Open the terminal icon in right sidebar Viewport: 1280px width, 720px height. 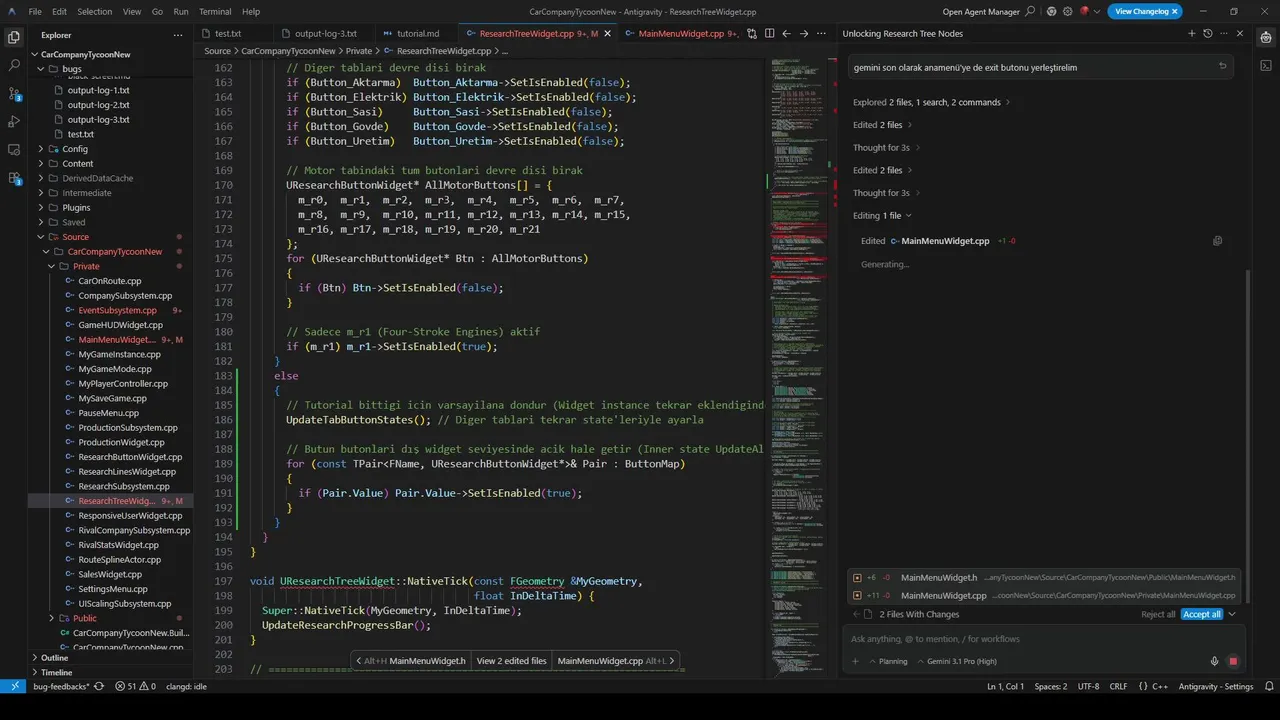[1266, 67]
